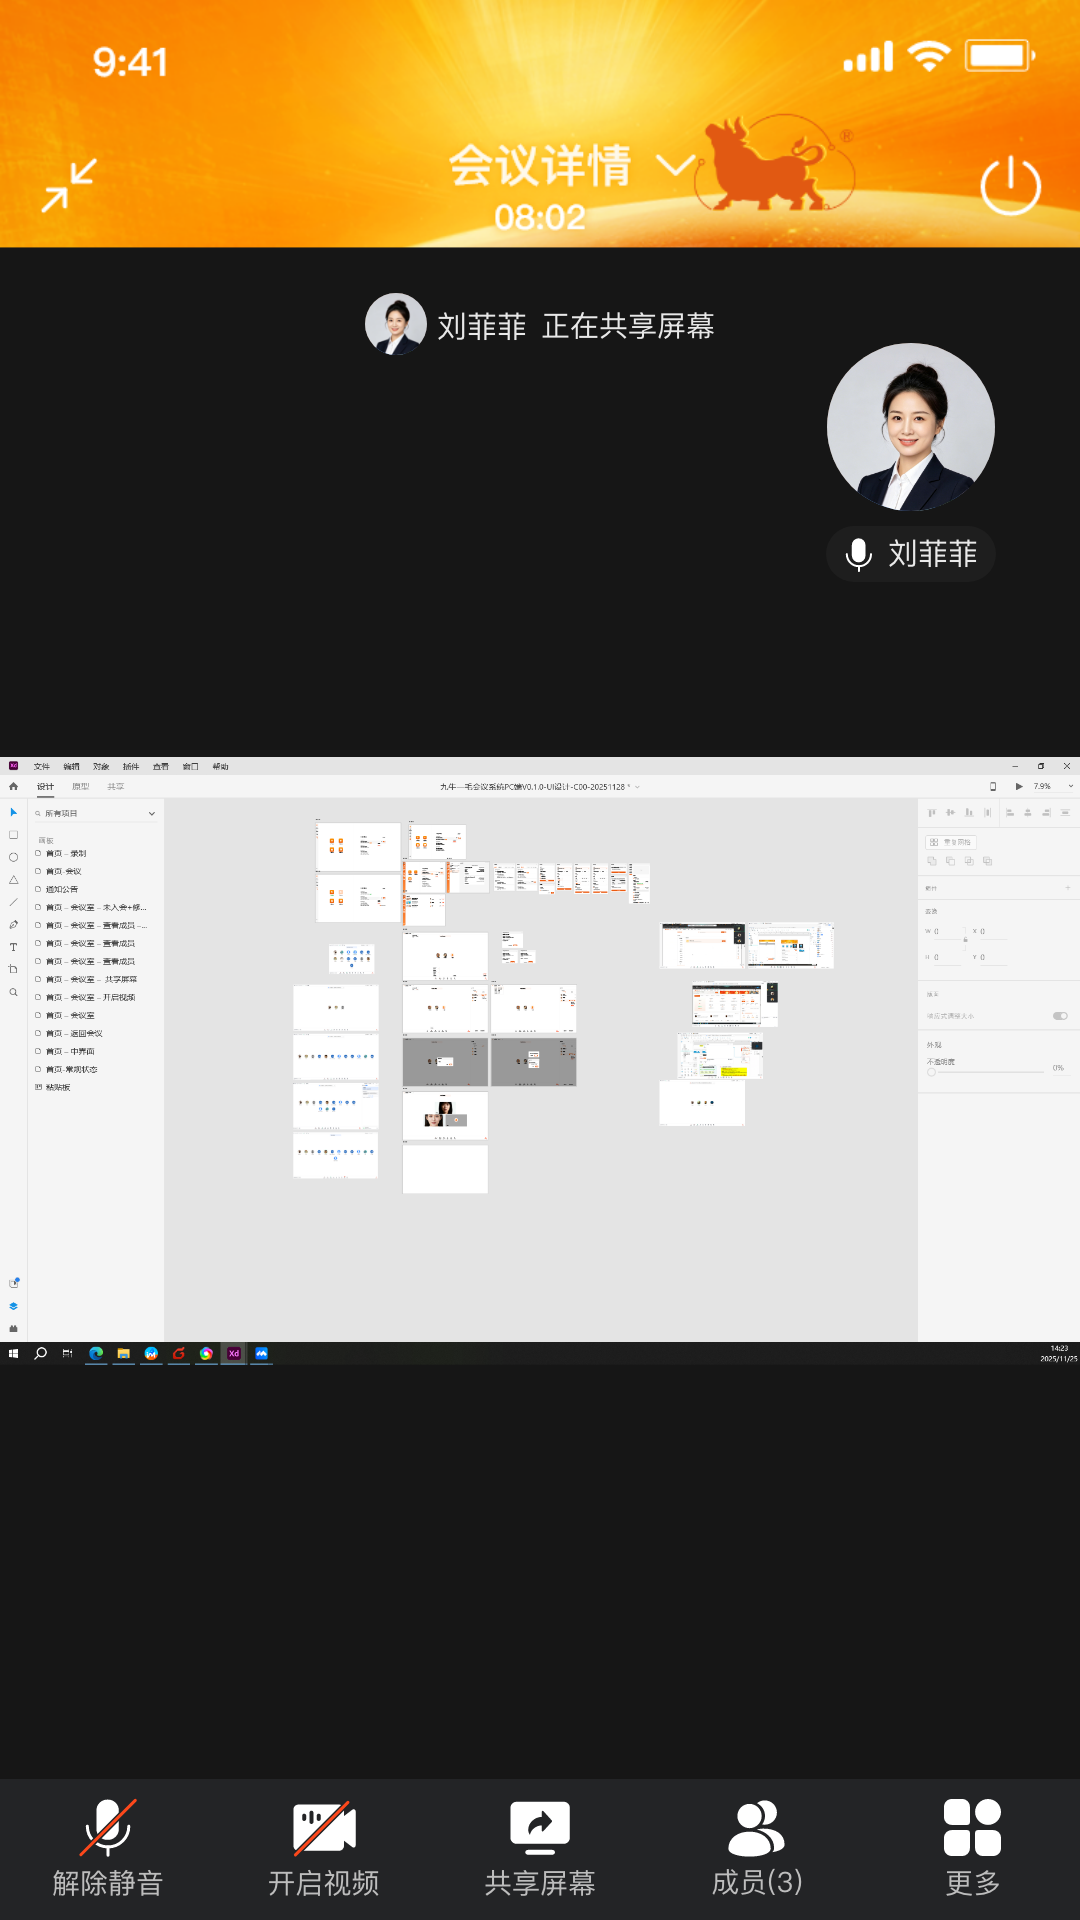The image size is (1080, 1920).
Task: Open File Explorer on the shared taskbar
Action: coord(124,1353)
